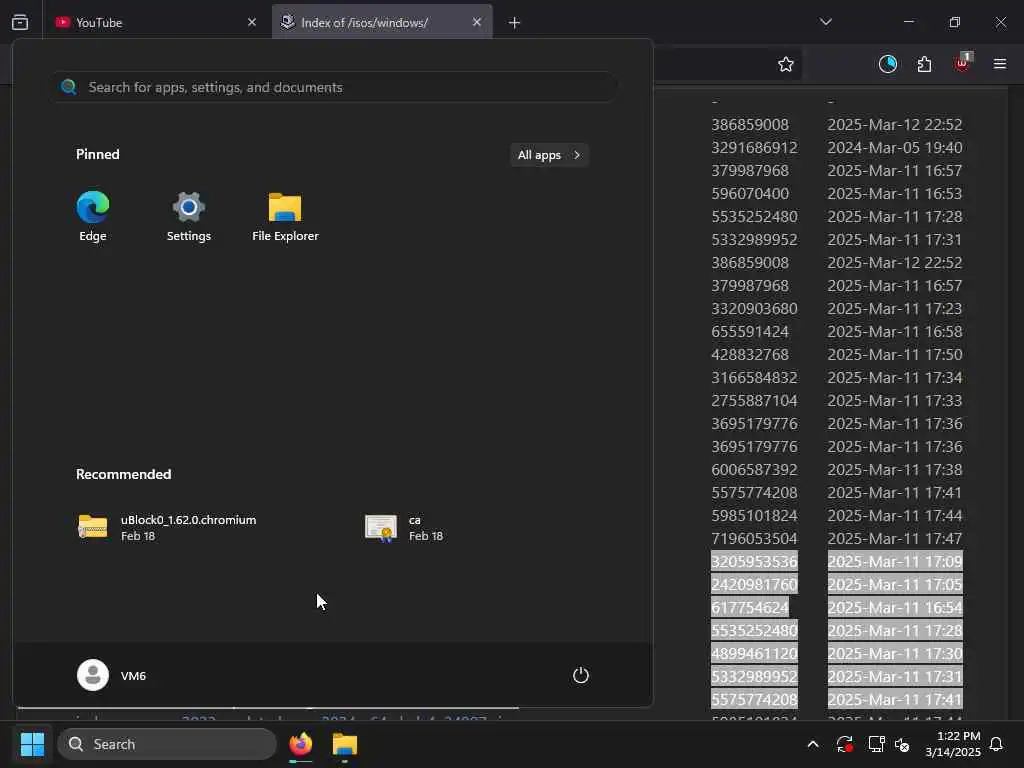Open the list all tabs dropdown
The width and height of the screenshot is (1024, 768).
point(825,22)
